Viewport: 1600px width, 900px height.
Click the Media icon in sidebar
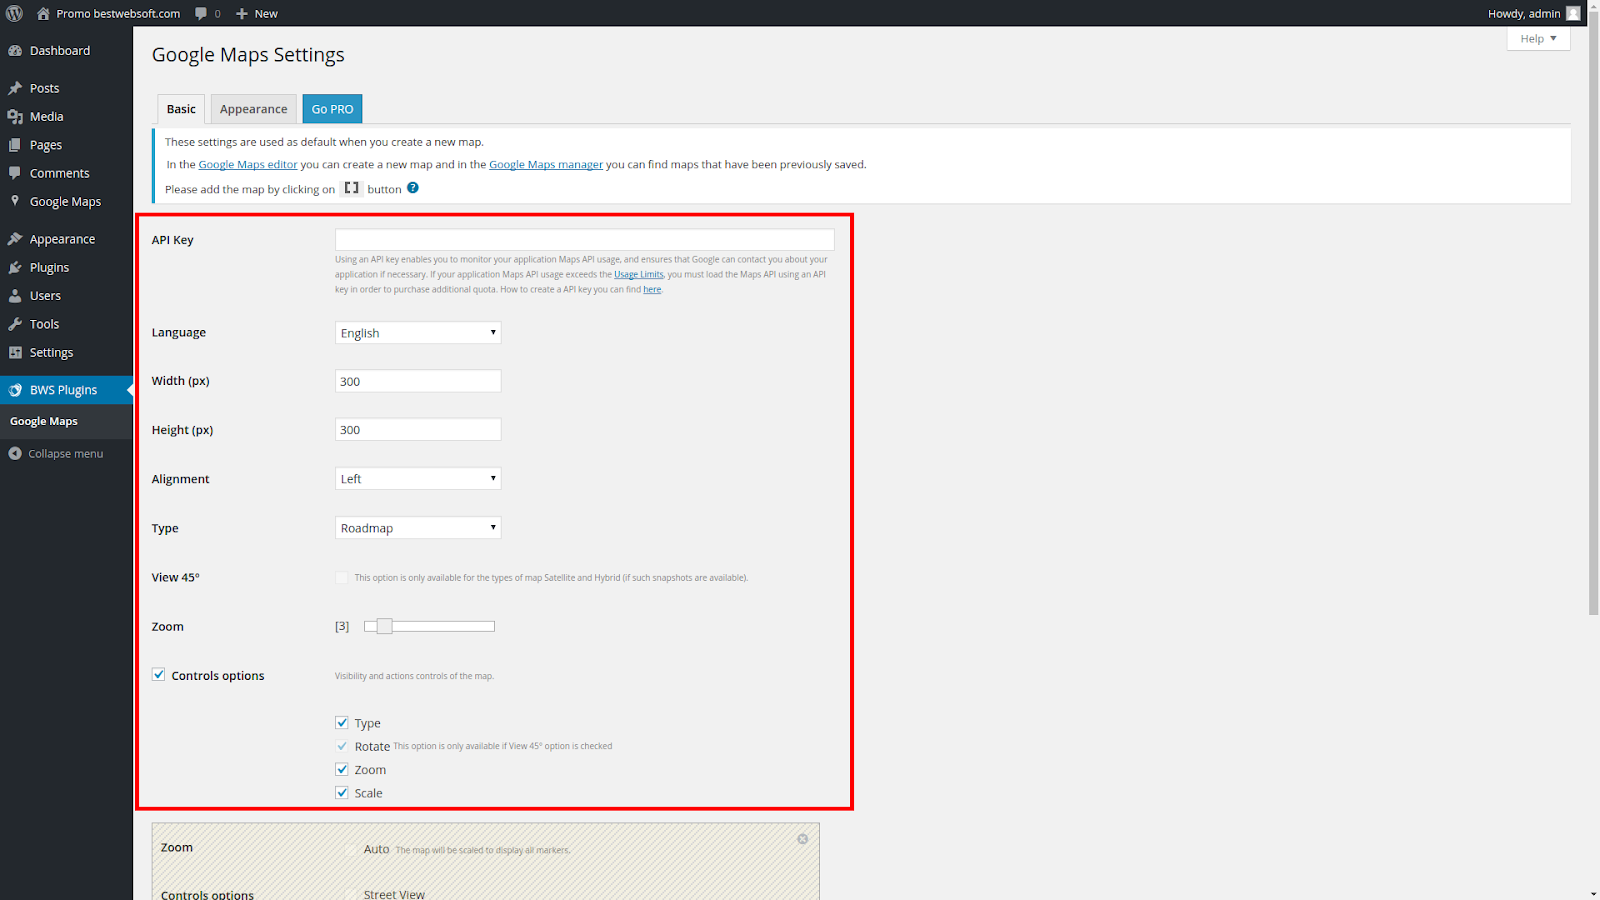pyautogui.click(x=15, y=116)
